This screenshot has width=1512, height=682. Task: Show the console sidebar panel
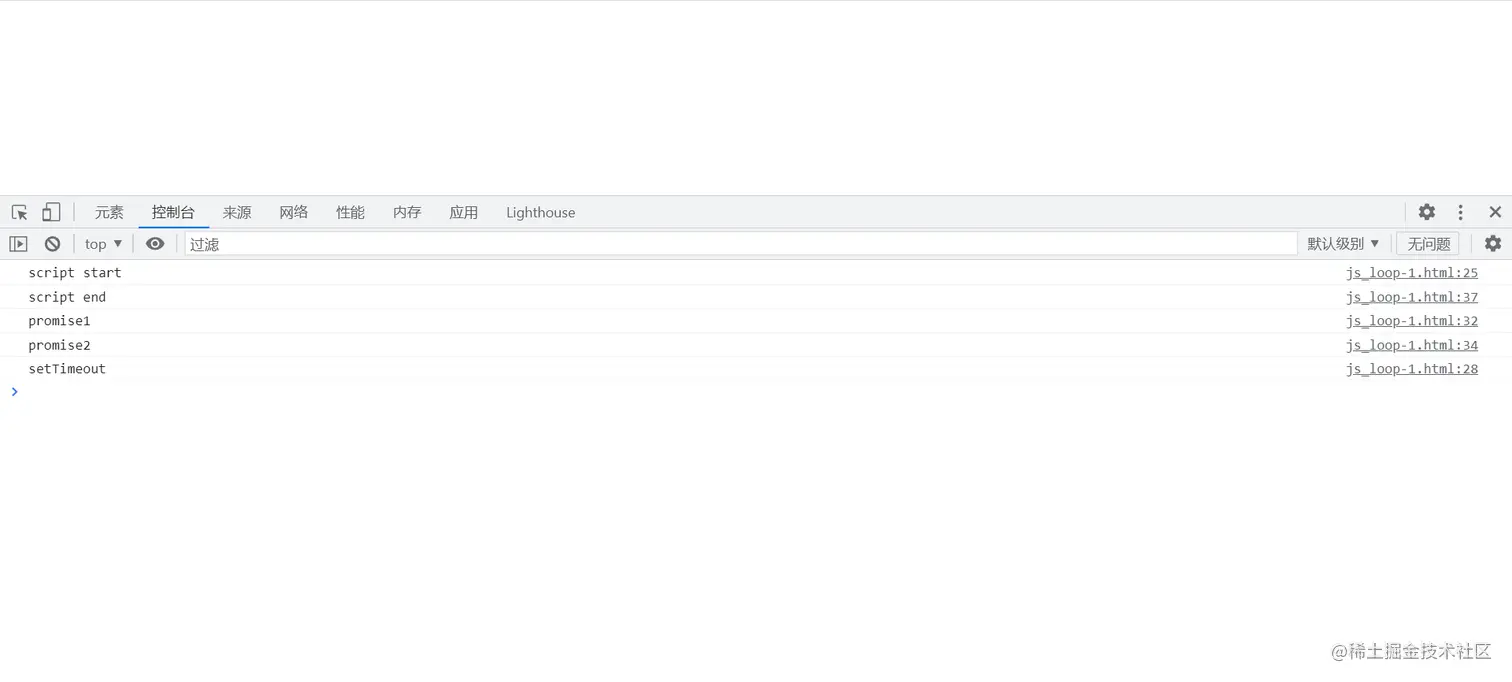[18, 243]
